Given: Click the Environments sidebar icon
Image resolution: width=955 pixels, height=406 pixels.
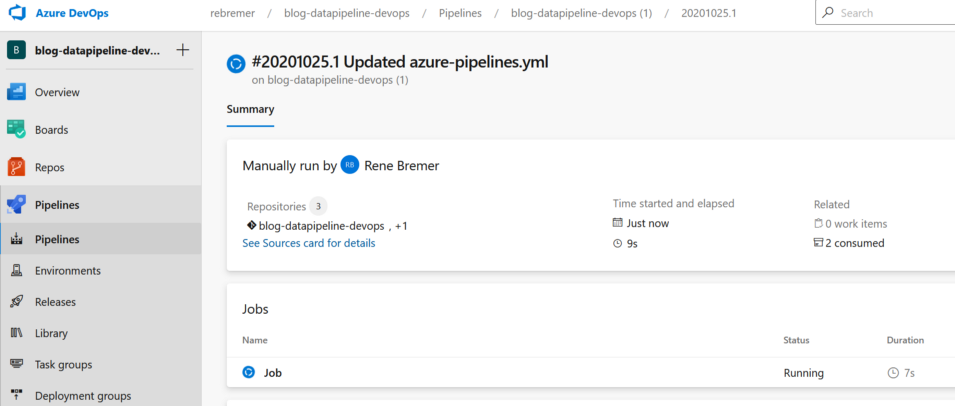Looking at the screenshot, I should click(x=16, y=270).
